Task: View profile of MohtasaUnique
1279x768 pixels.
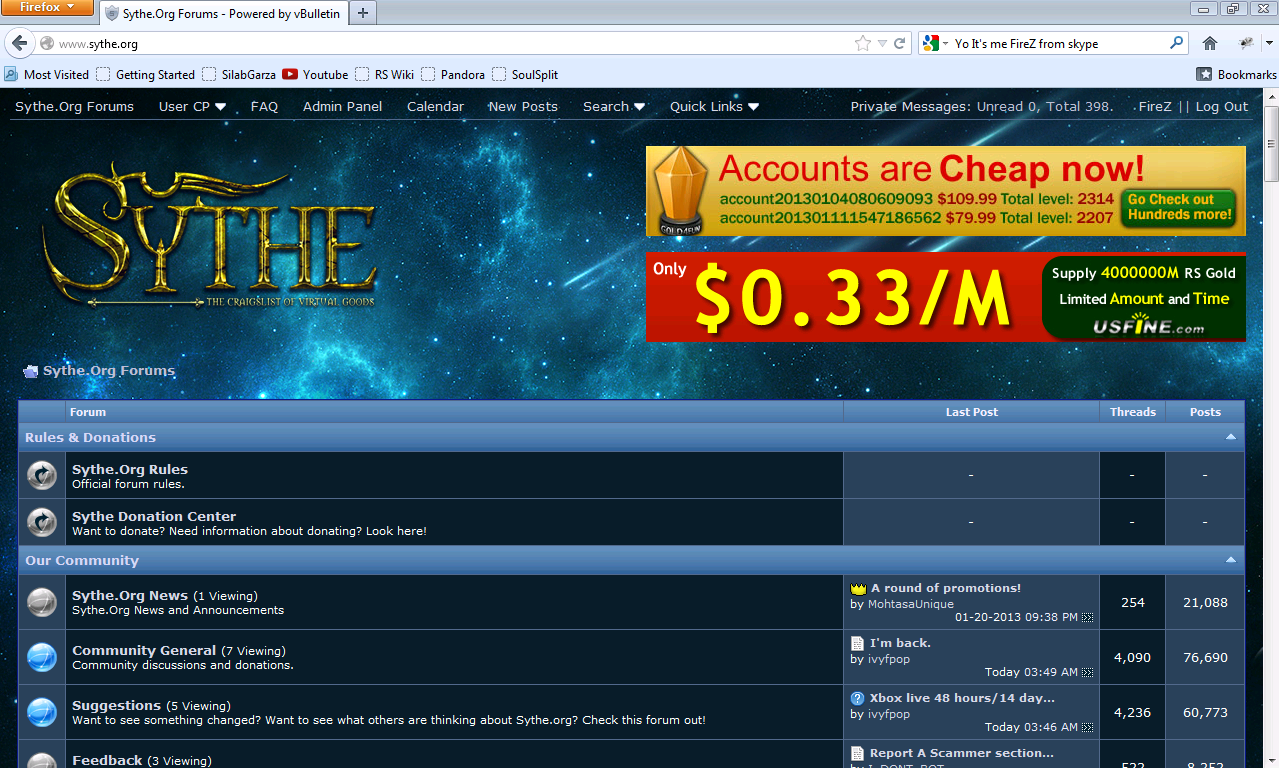Action: pyautogui.click(x=909, y=604)
